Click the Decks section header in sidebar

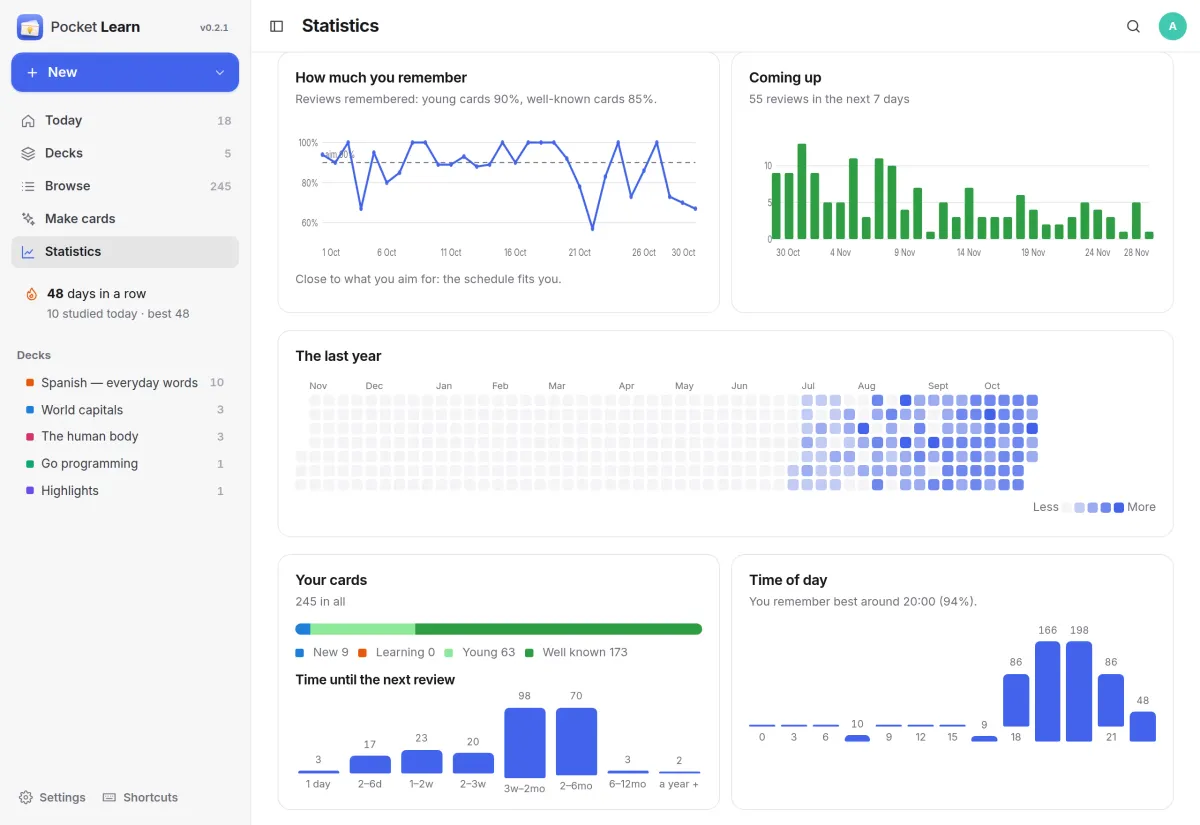[34, 355]
